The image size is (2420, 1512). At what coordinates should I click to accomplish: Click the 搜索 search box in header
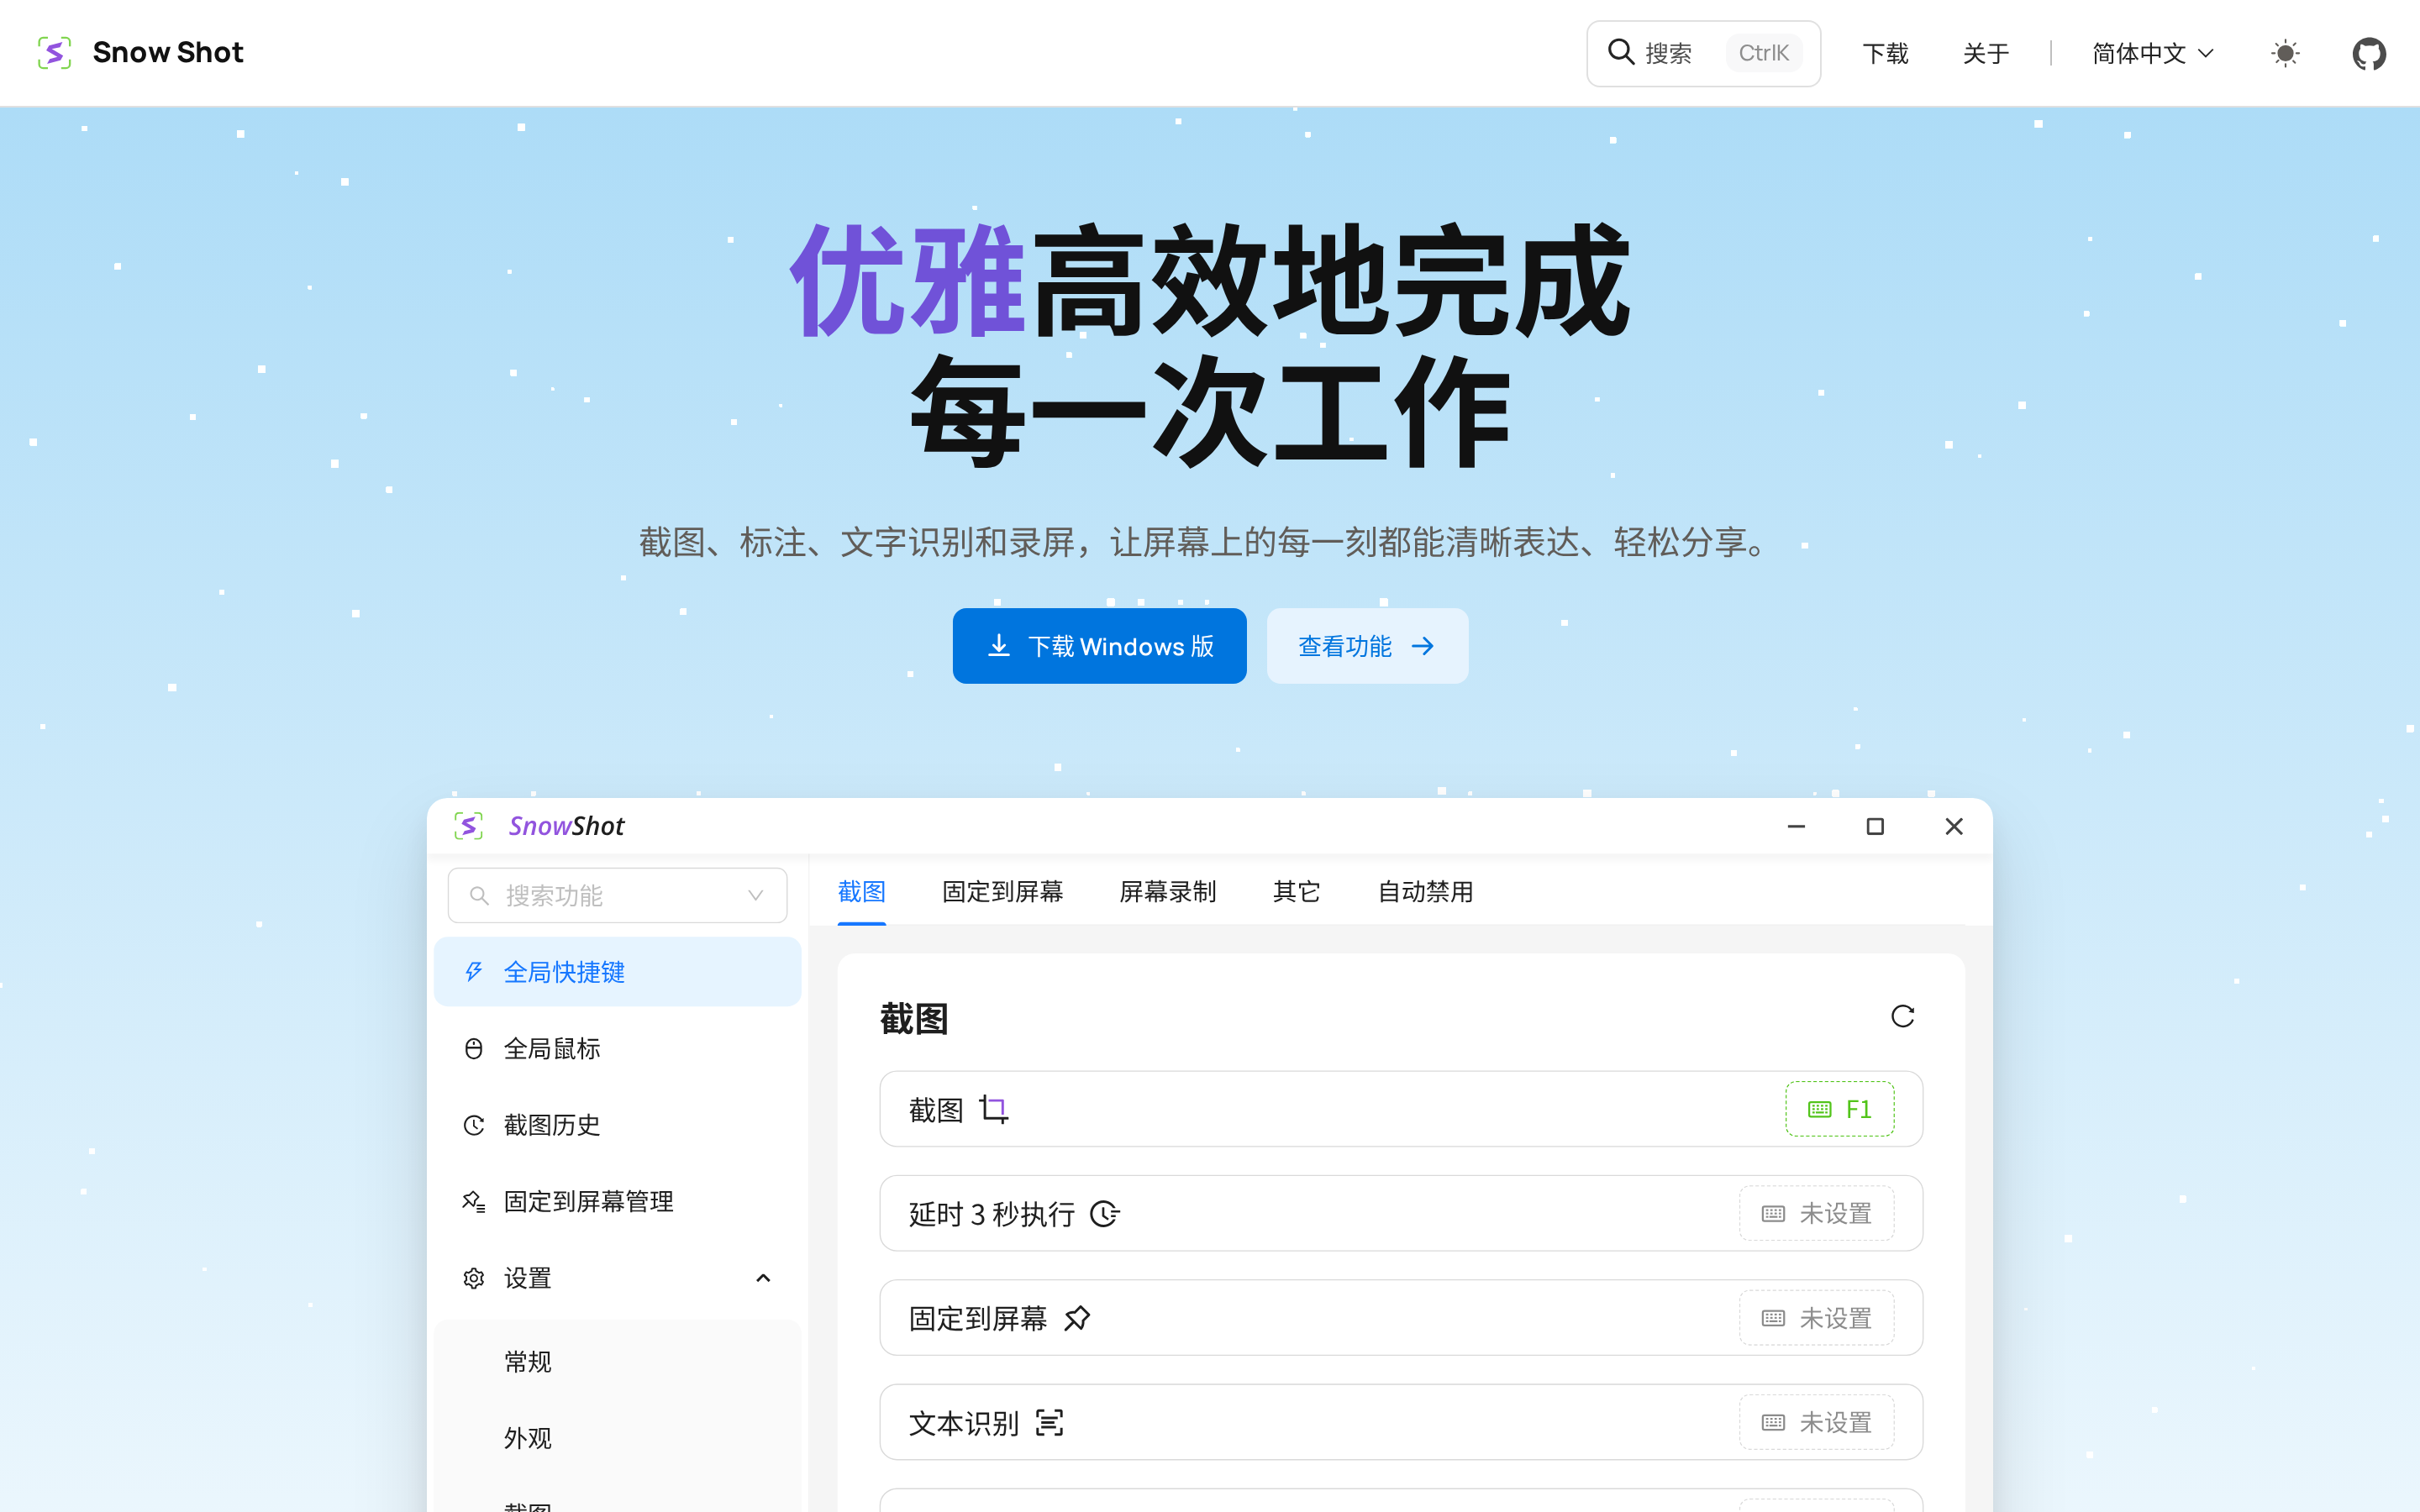coord(1703,53)
